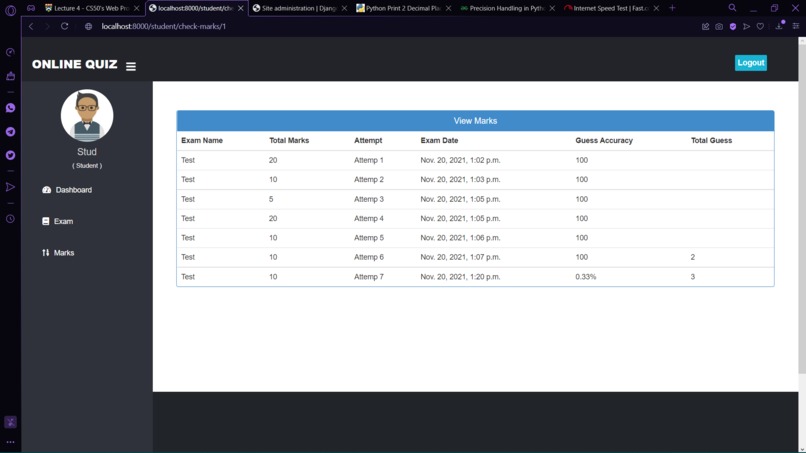806x453 pixels.
Task: Open the three-dots sidebar setup
Action: point(10,442)
